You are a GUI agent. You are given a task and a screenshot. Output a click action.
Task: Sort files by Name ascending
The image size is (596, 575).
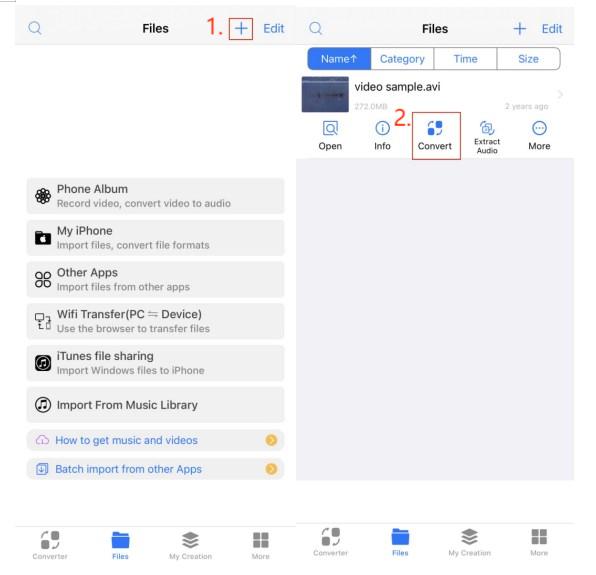click(x=339, y=59)
